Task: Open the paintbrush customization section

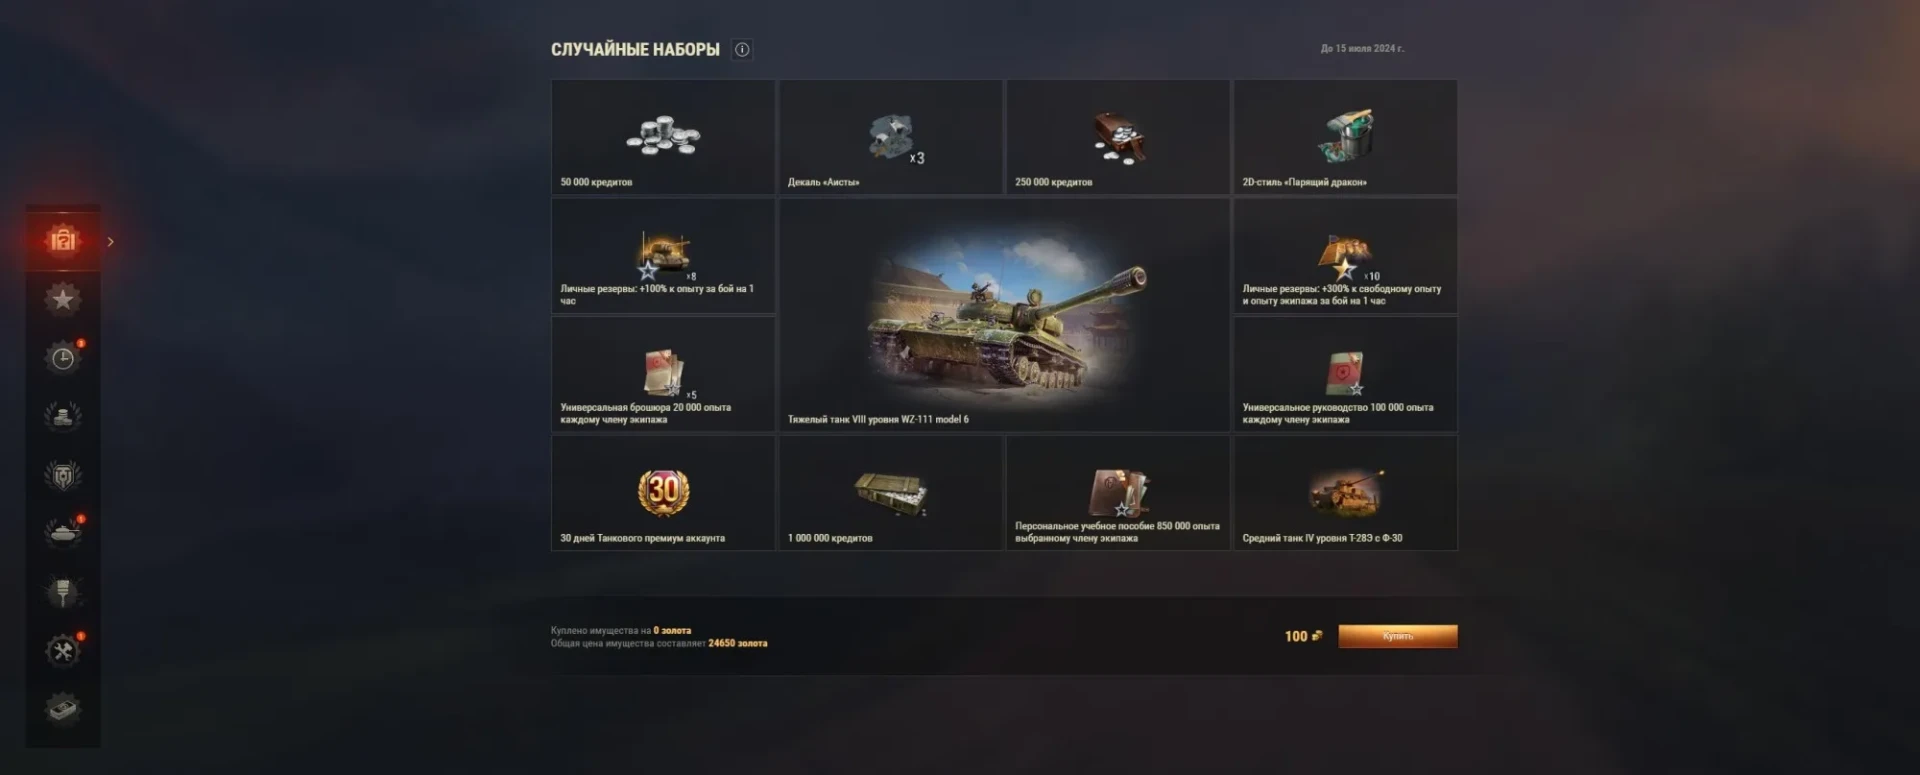Action: [x=63, y=592]
